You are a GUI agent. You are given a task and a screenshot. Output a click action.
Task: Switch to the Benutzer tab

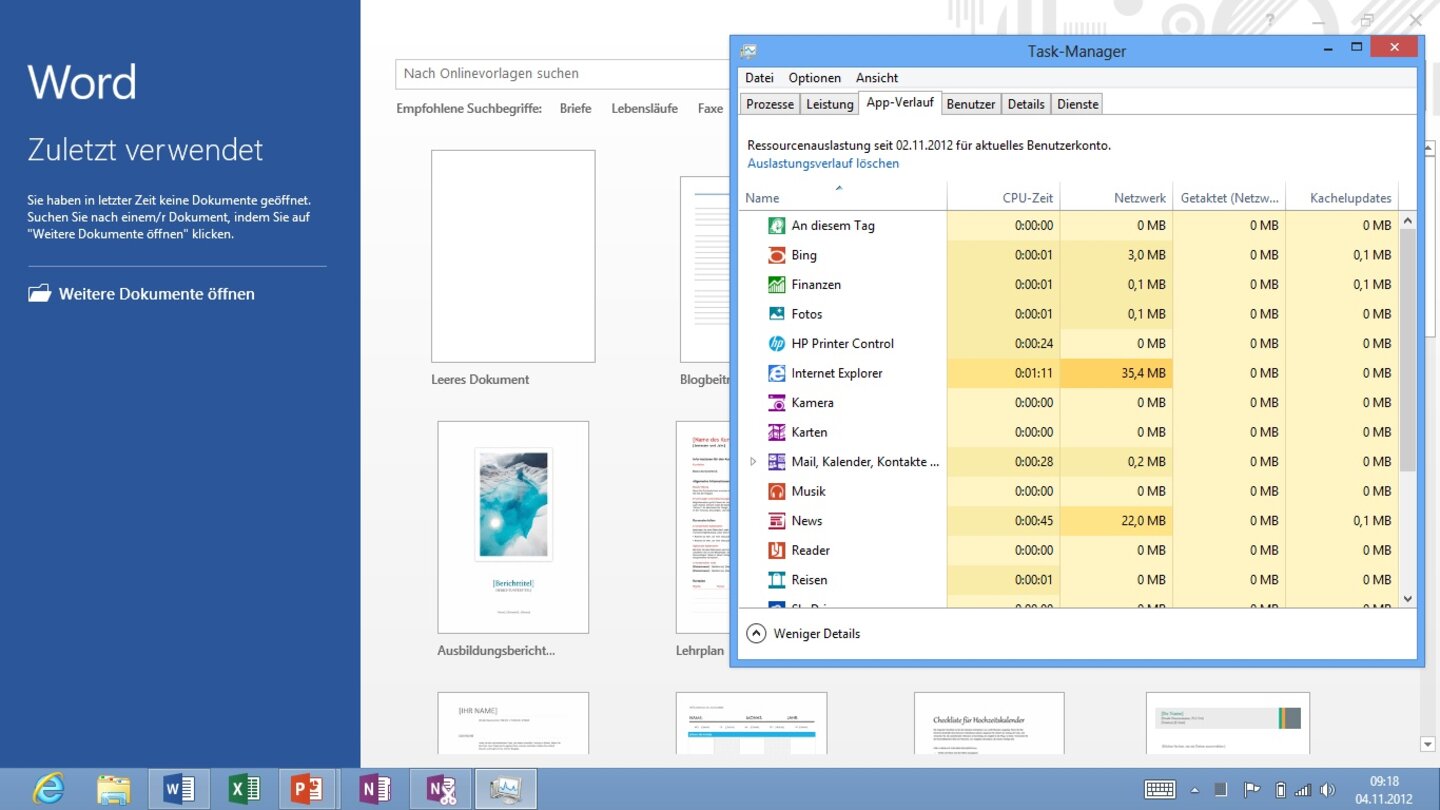[x=971, y=104]
